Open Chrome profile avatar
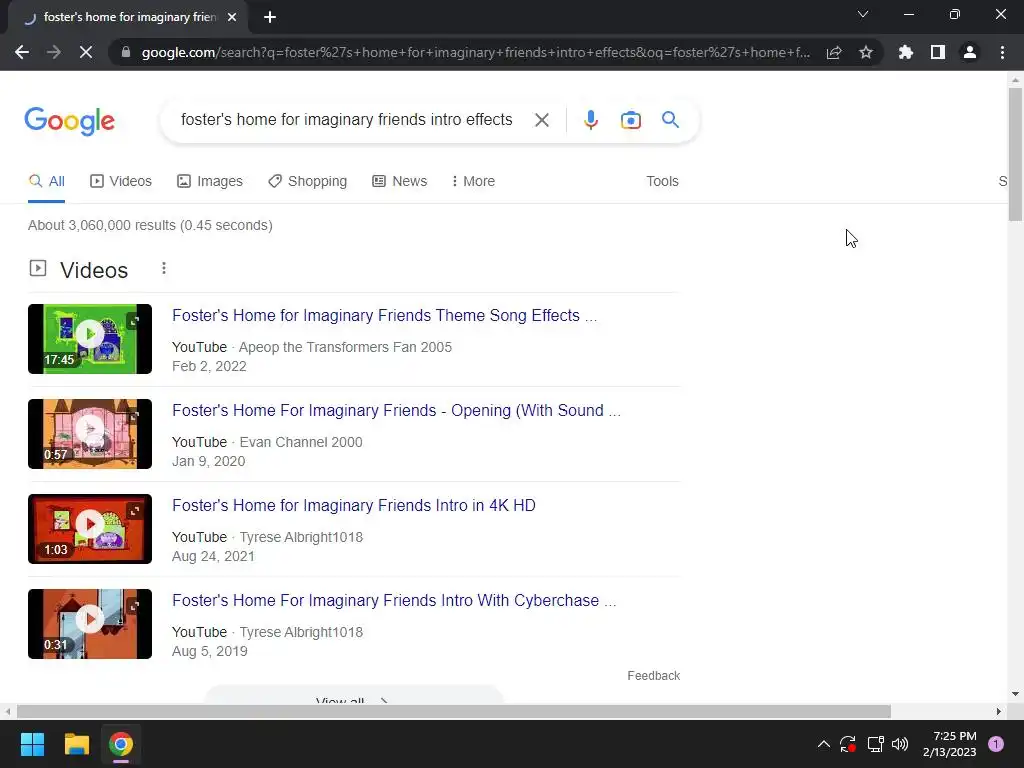Screen dimensions: 1024x768 click(x=970, y=52)
